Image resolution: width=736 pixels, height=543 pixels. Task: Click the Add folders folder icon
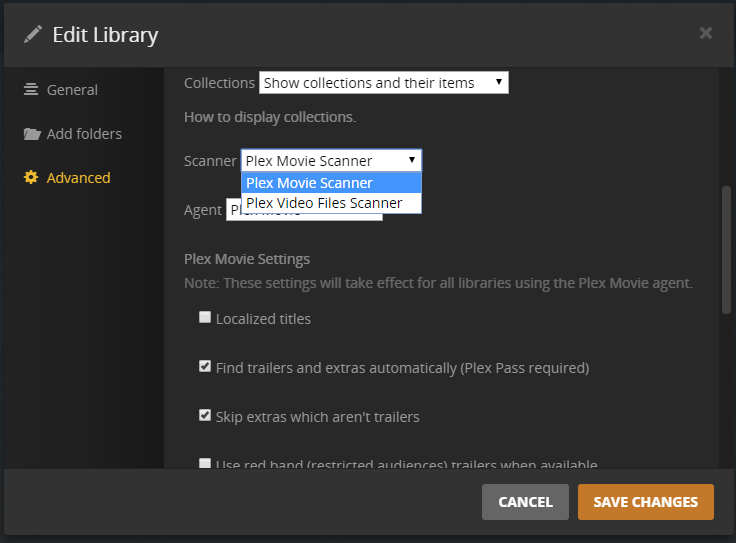tap(32, 134)
